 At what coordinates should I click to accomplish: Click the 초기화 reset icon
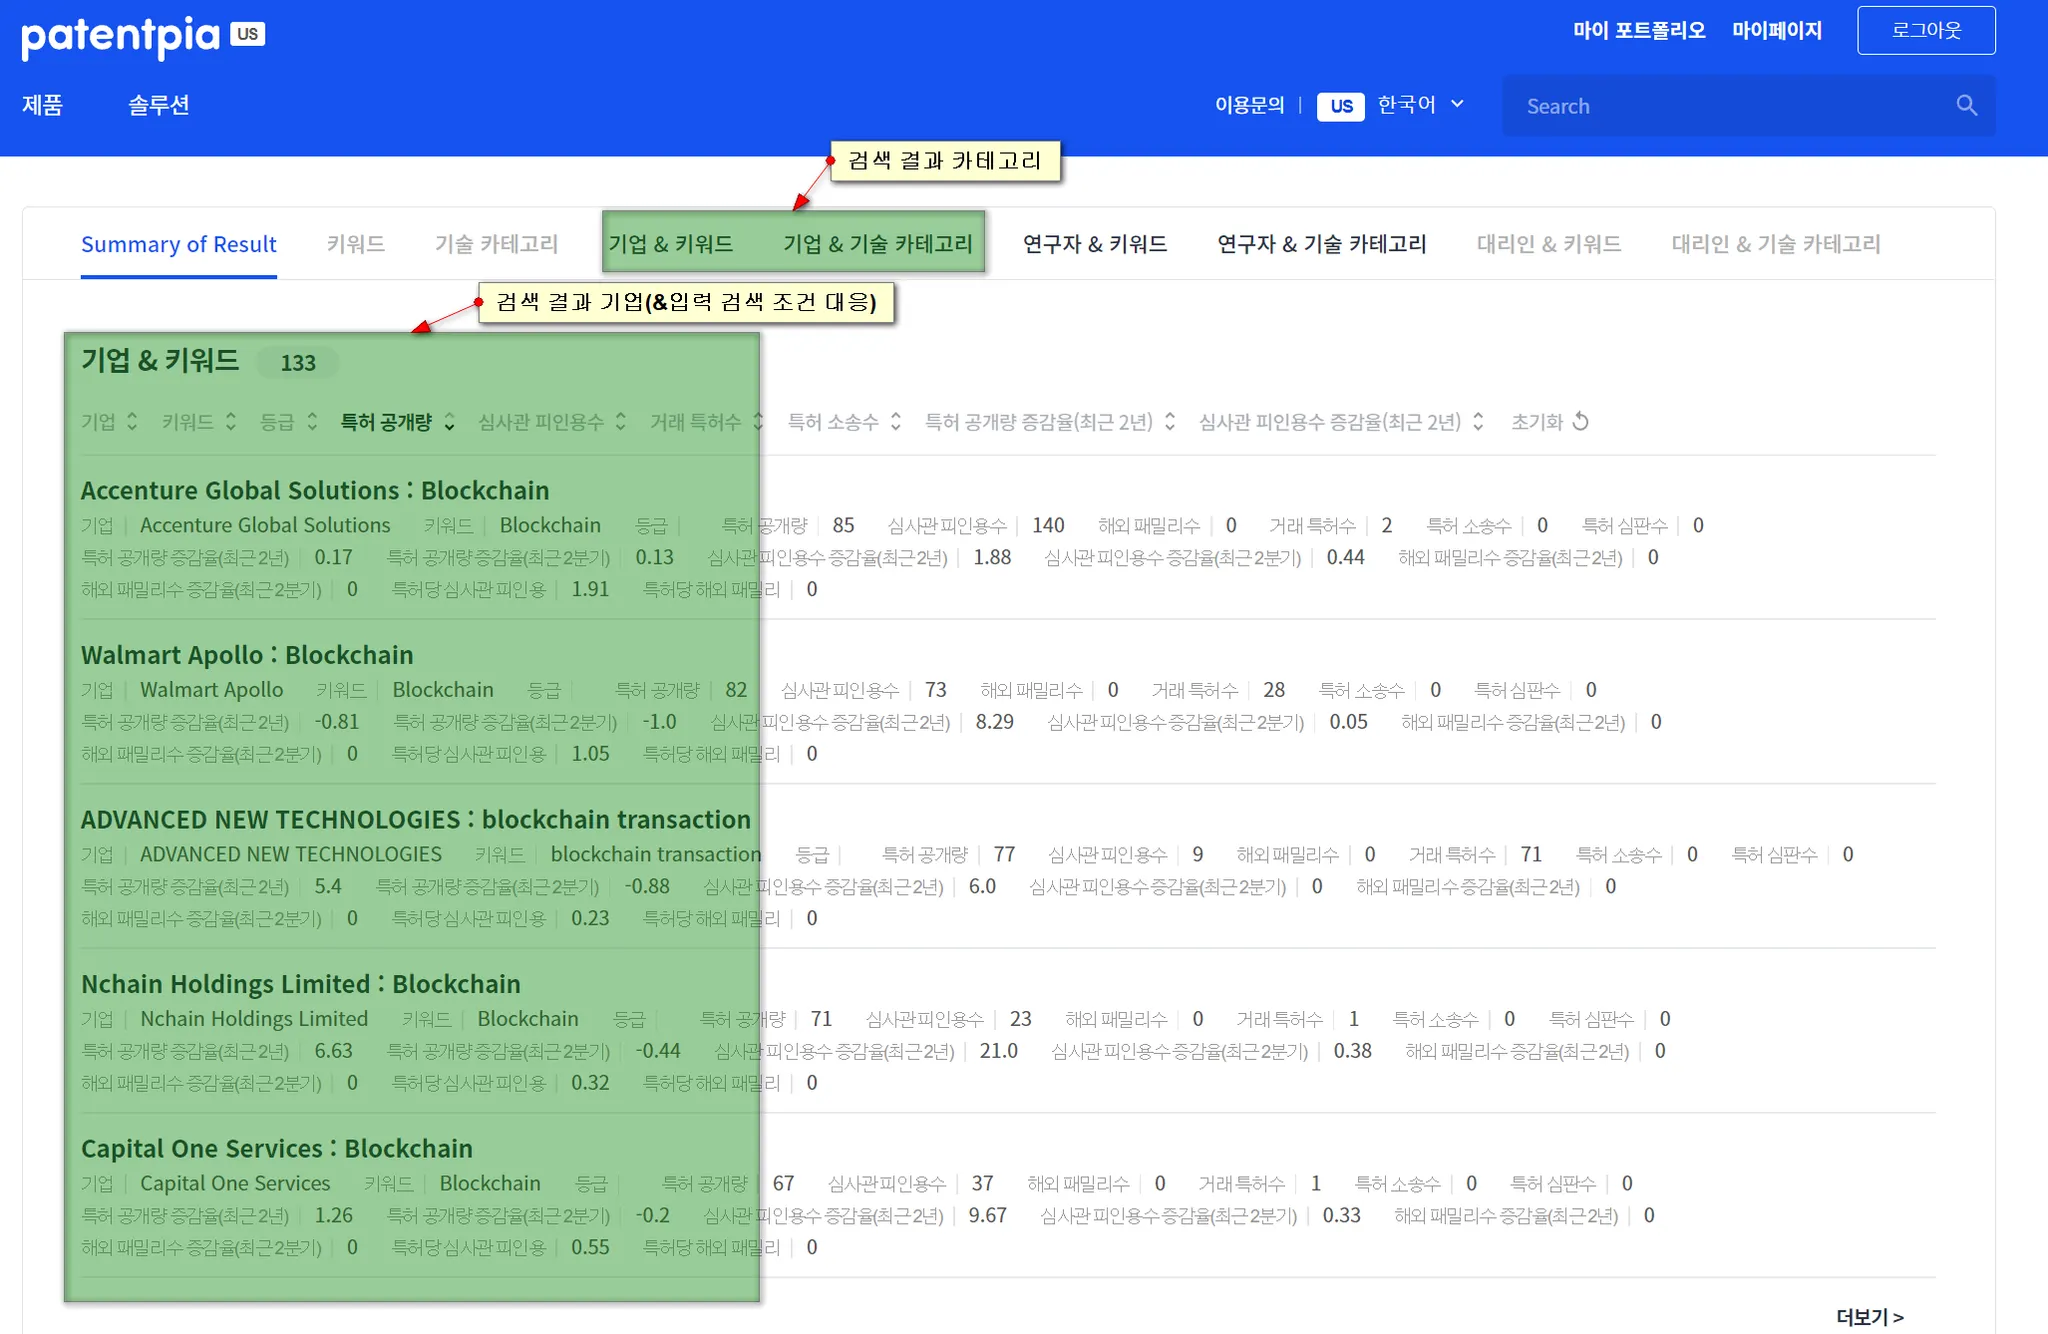click(1580, 421)
